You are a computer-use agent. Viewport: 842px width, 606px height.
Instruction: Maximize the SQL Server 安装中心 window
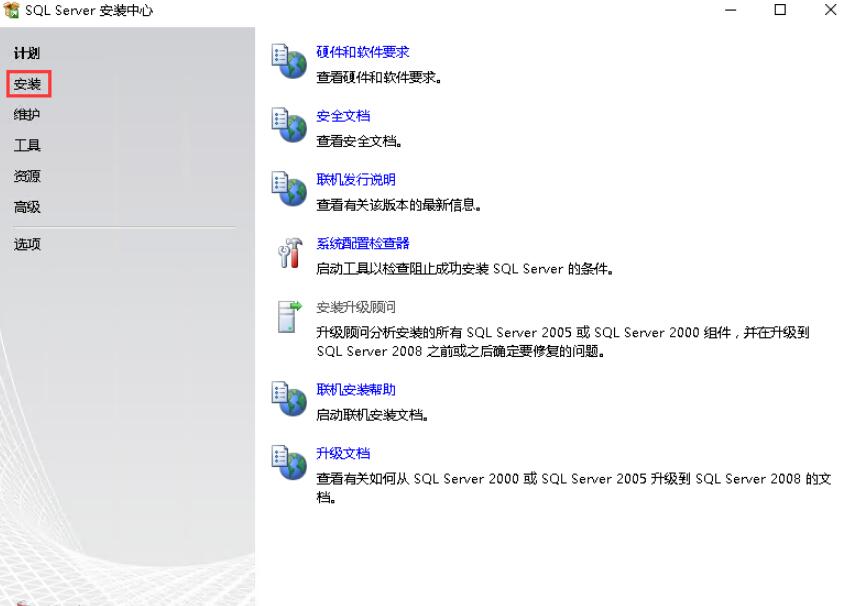(780, 10)
